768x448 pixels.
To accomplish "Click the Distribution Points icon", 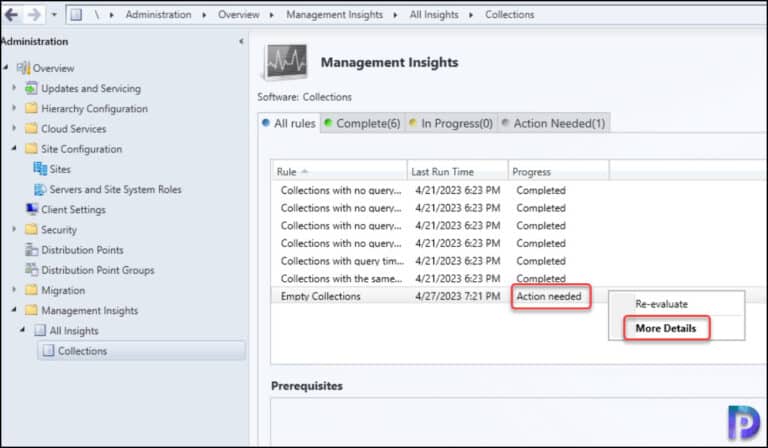I will tap(32, 250).
